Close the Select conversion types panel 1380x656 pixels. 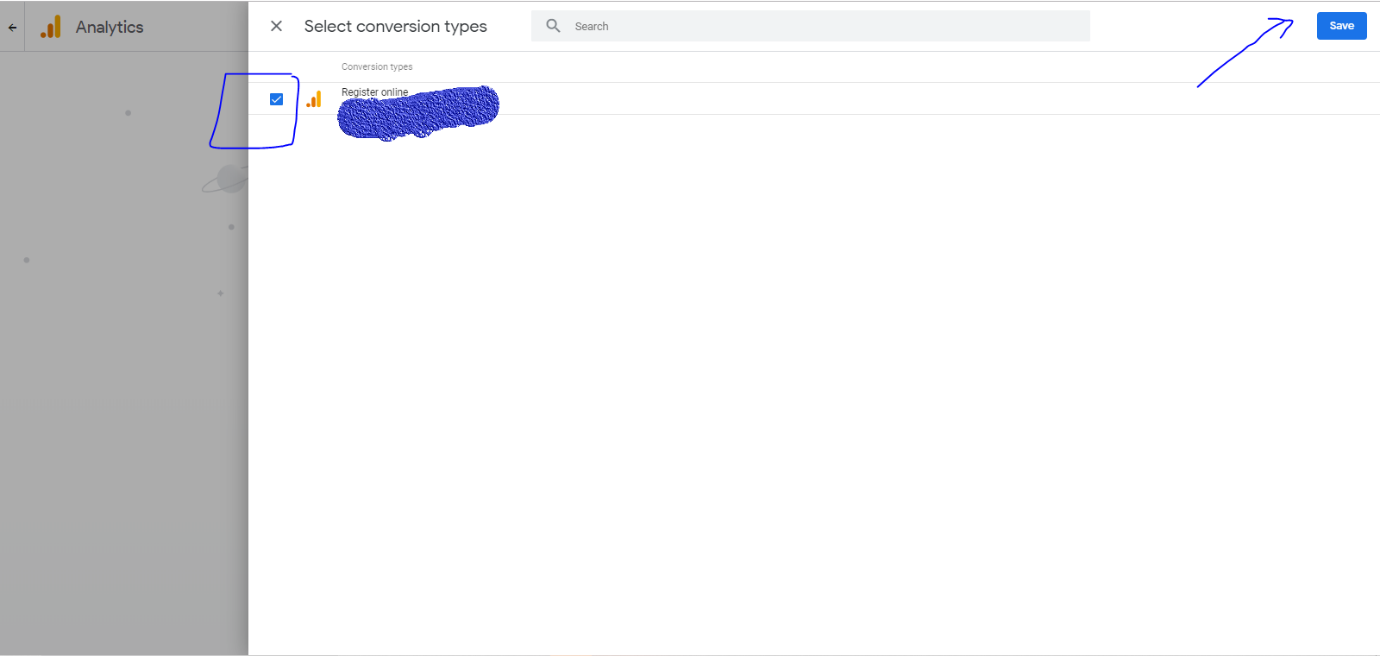(277, 26)
